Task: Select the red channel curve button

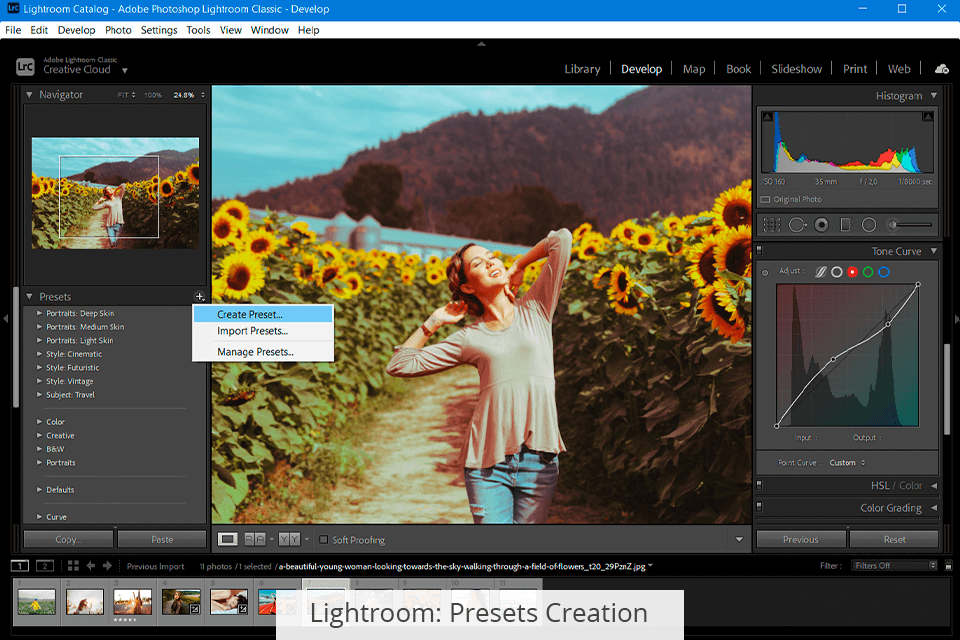Action: coord(853,272)
